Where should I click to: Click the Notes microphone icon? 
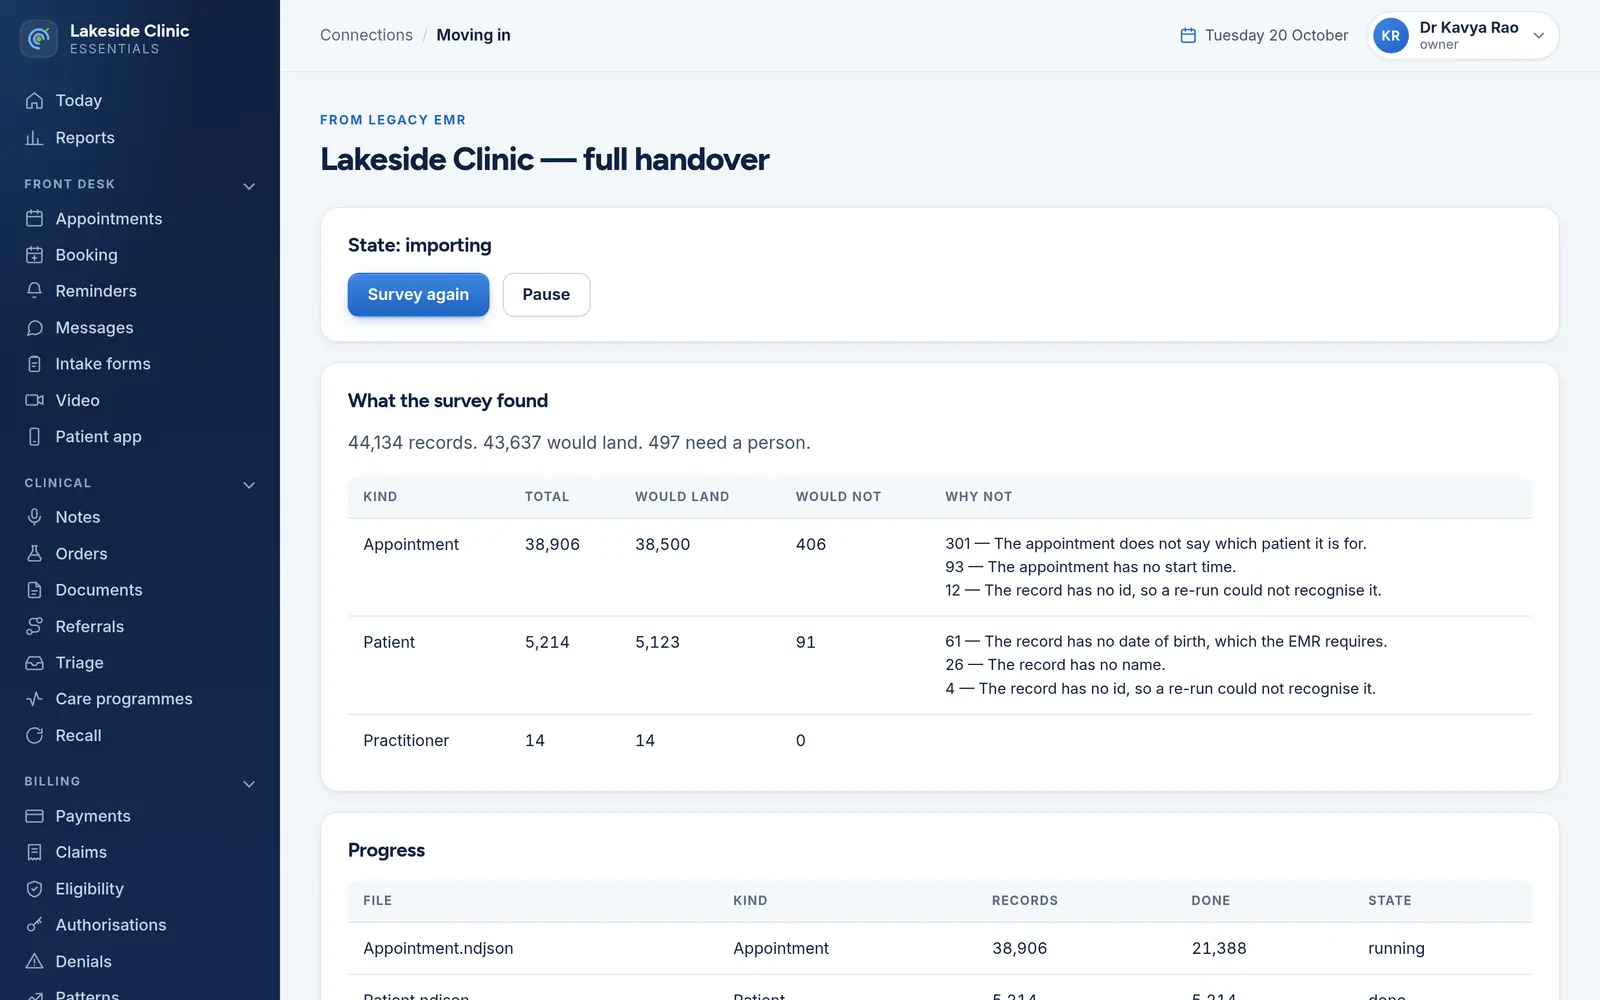[x=34, y=517]
